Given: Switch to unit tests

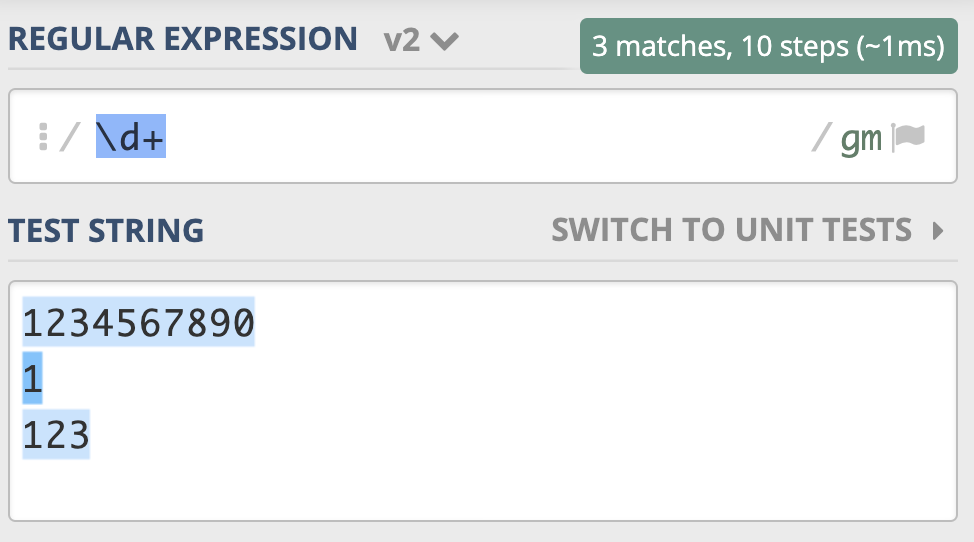Looking at the screenshot, I should pos(731,231).
